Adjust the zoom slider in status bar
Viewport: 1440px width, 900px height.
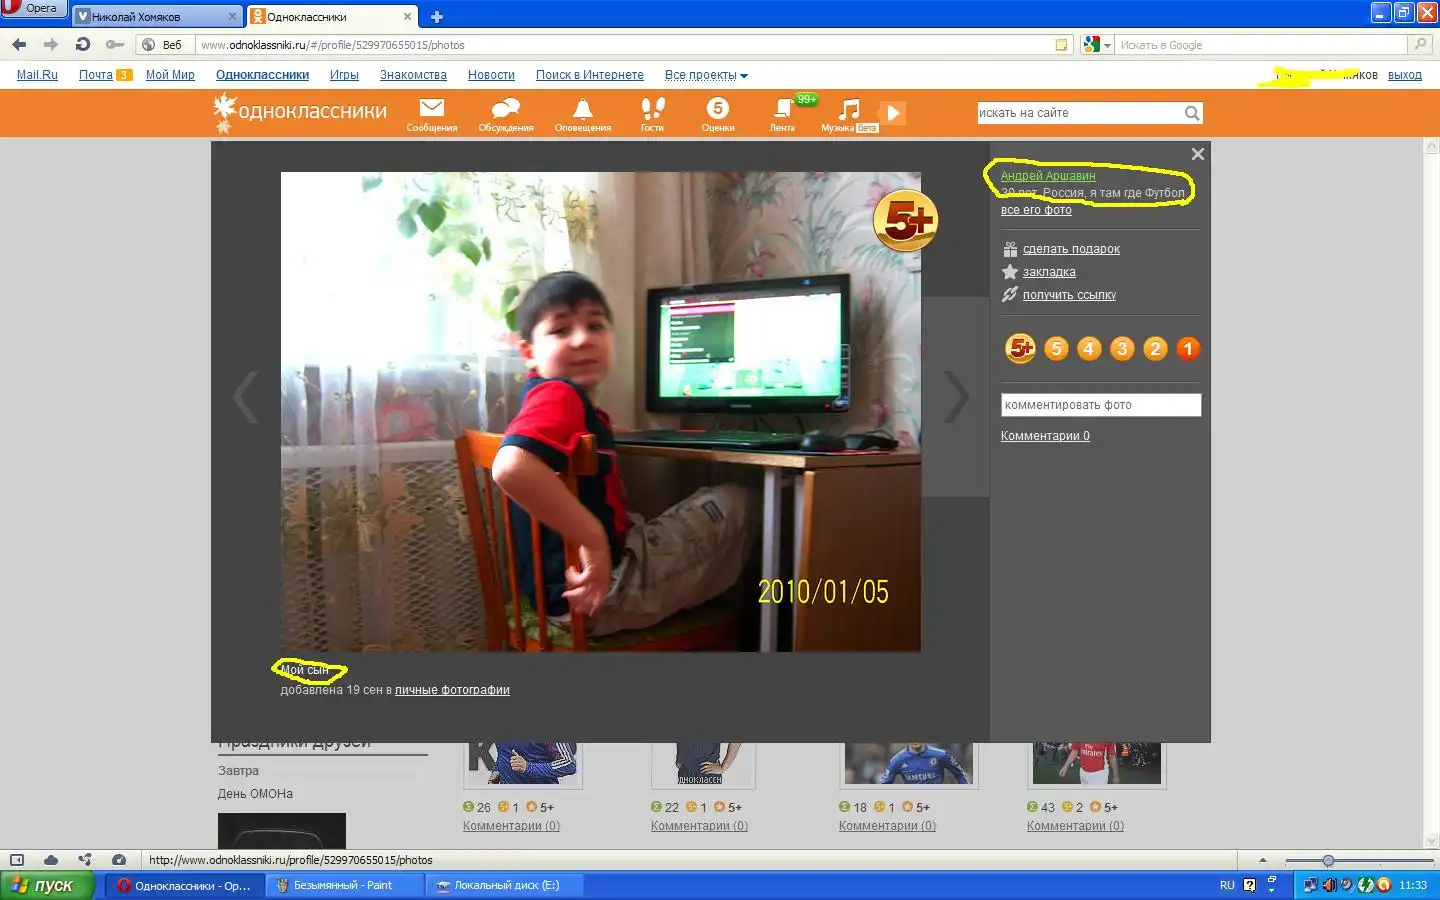point(1328,861)
